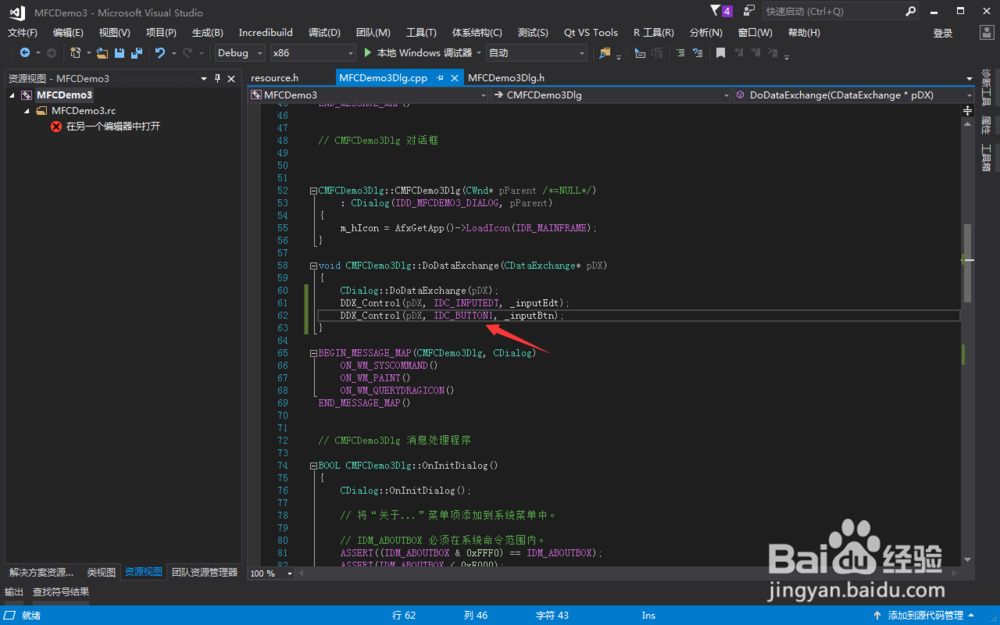Collapse the MFCDemo3.rc tree node
This screenshot has height=625, width=1000.
[27, 111]
